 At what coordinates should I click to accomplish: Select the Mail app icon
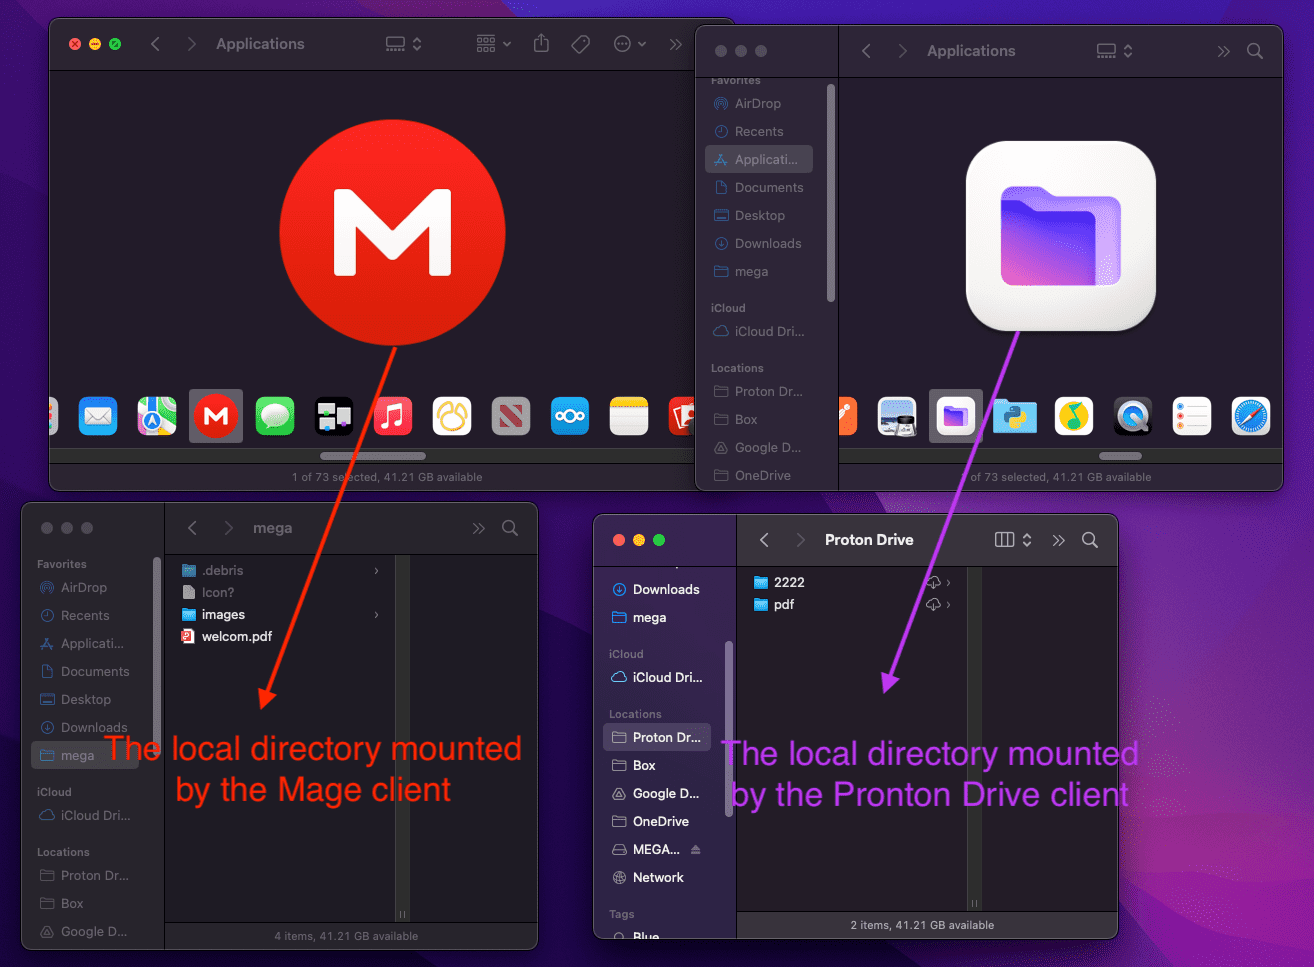(x=98, y=416)
